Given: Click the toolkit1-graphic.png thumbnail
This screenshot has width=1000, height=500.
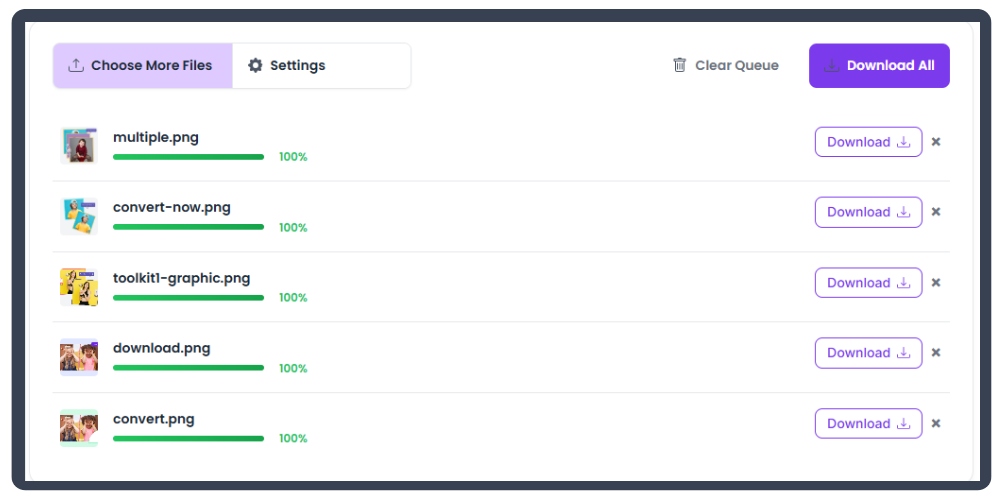Looking at the screenshot, I should pyautogui.click(x=79, y=287).
